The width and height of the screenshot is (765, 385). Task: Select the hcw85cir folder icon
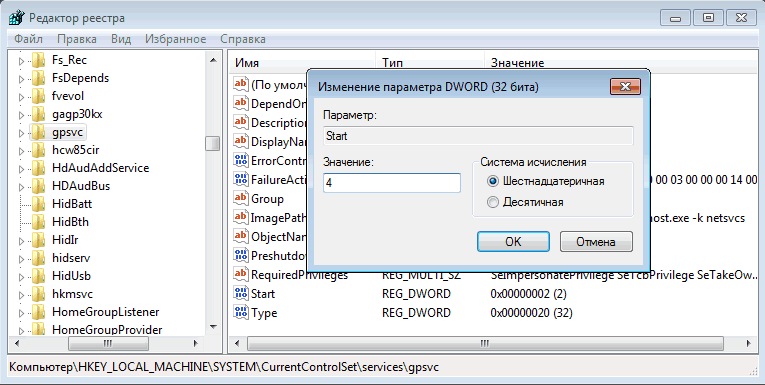(39, 150)
